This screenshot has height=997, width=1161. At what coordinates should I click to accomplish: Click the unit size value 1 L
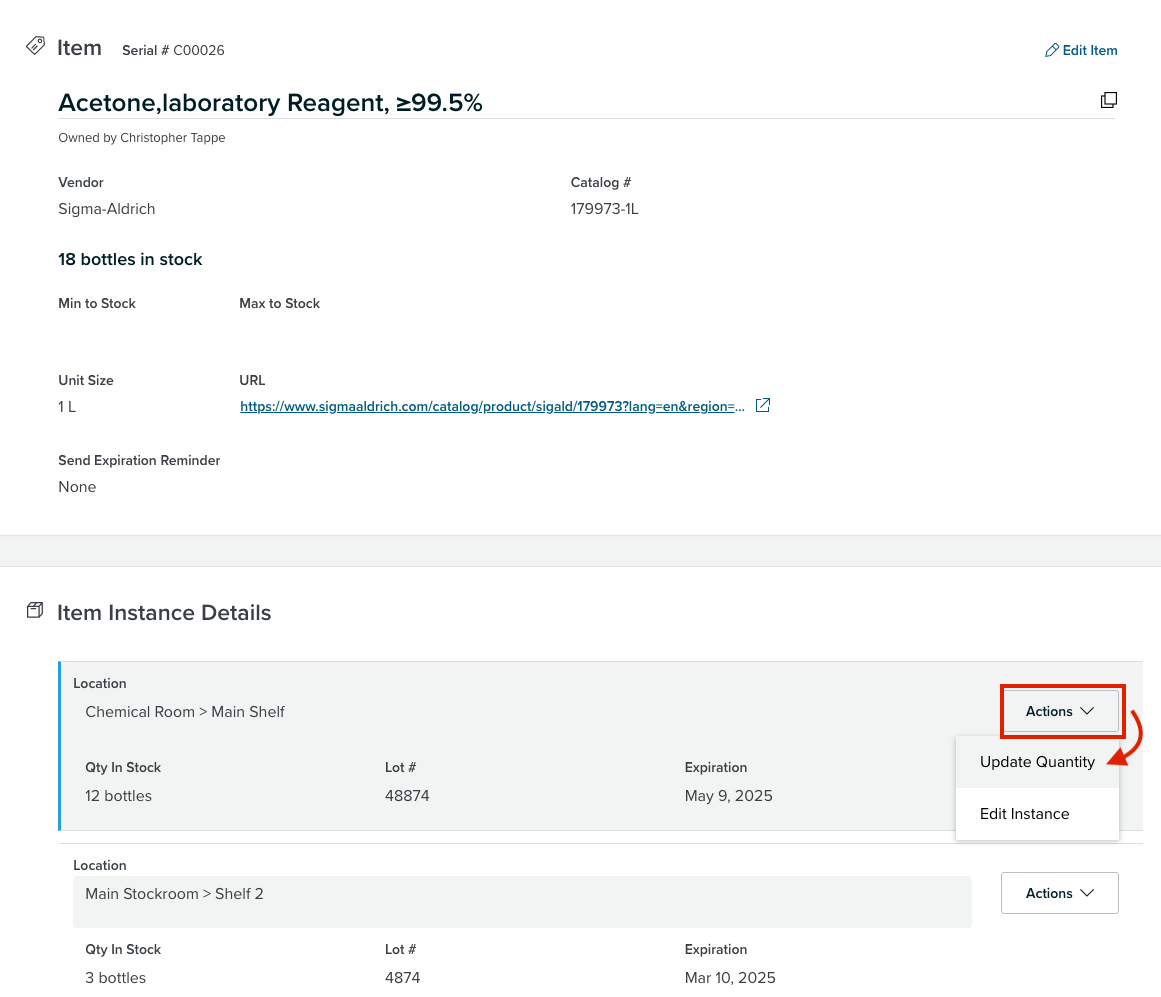click(x=67, y=407)
